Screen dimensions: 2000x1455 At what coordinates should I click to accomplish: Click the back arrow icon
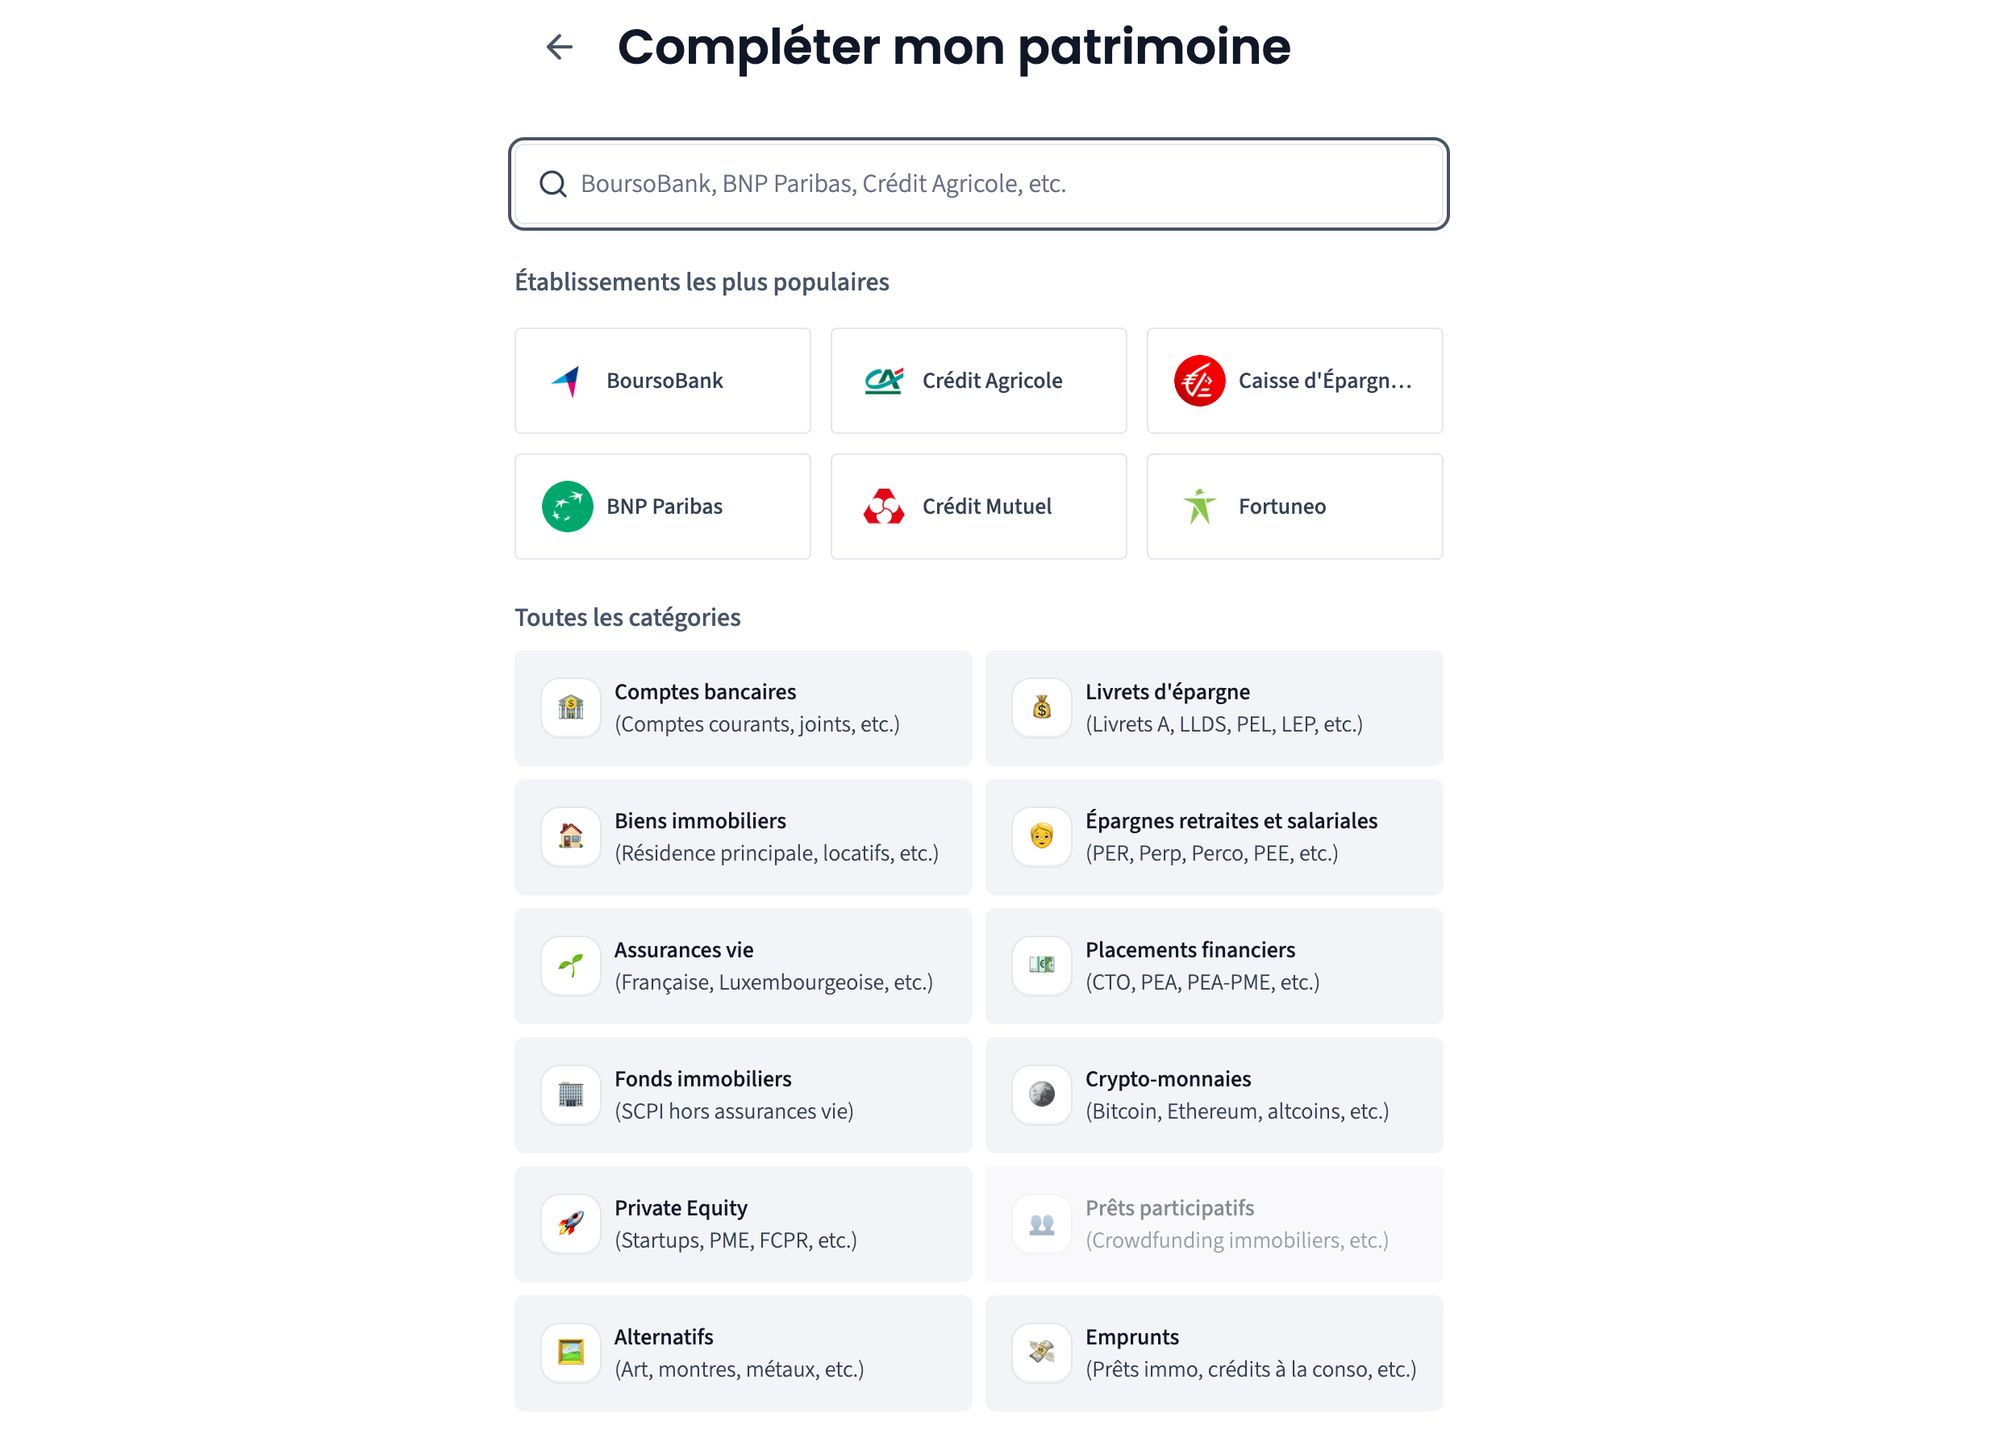[x=559, y=47]
